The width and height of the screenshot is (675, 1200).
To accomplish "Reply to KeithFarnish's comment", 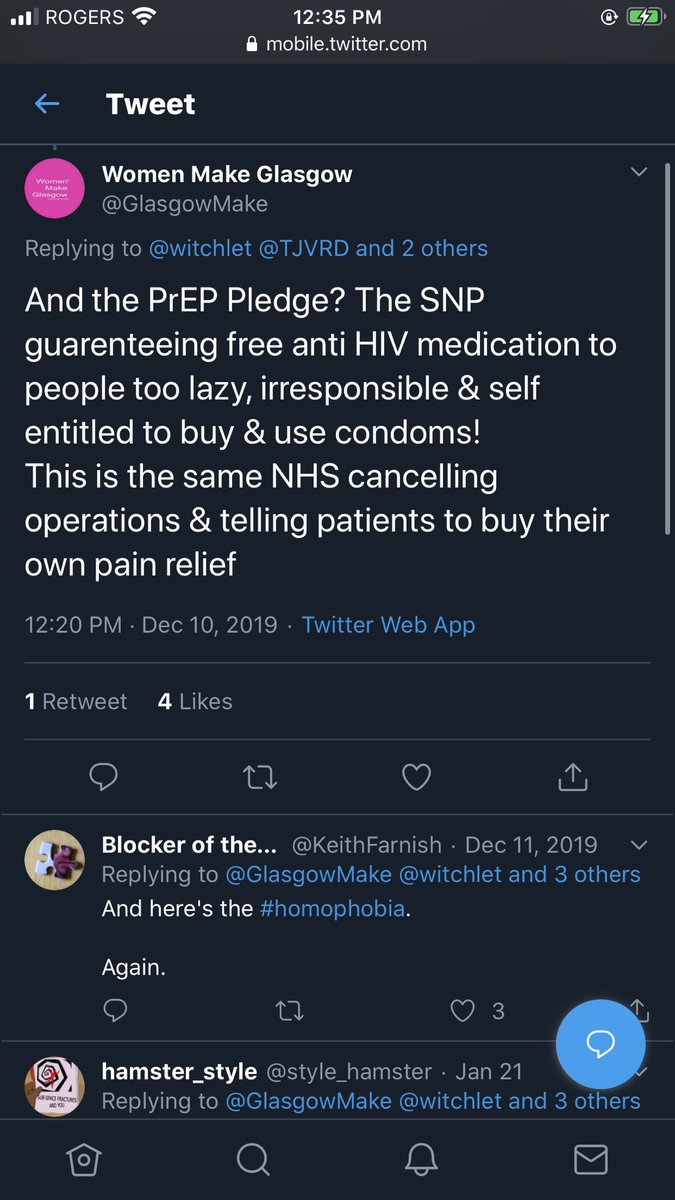I will 115,1011.
